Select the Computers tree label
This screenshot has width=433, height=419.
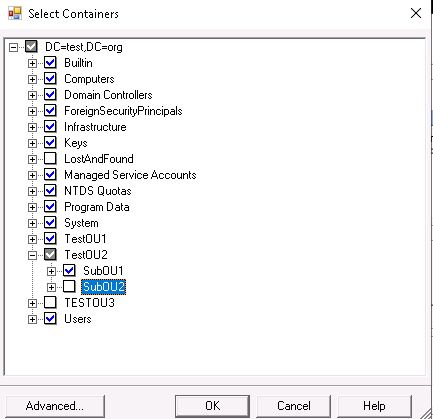89,79
